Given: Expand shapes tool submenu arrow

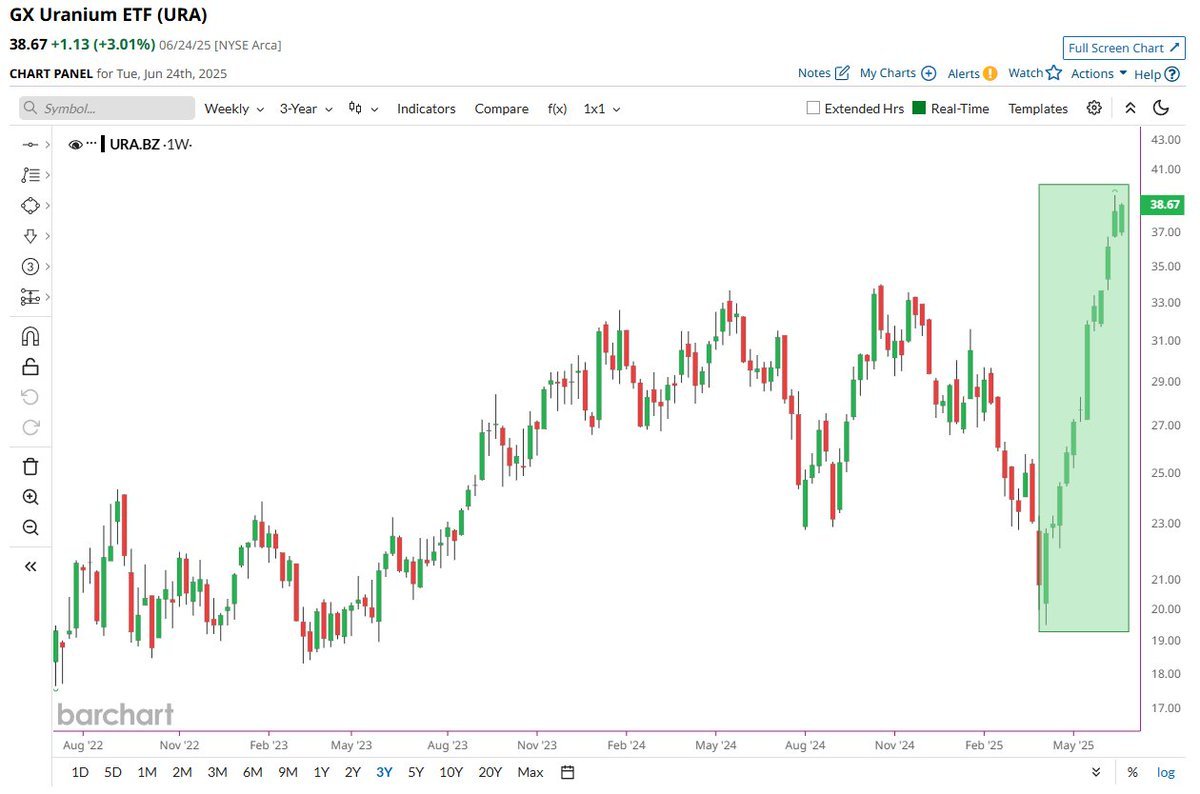Looking at the screenshot, I should pos(47,205).
